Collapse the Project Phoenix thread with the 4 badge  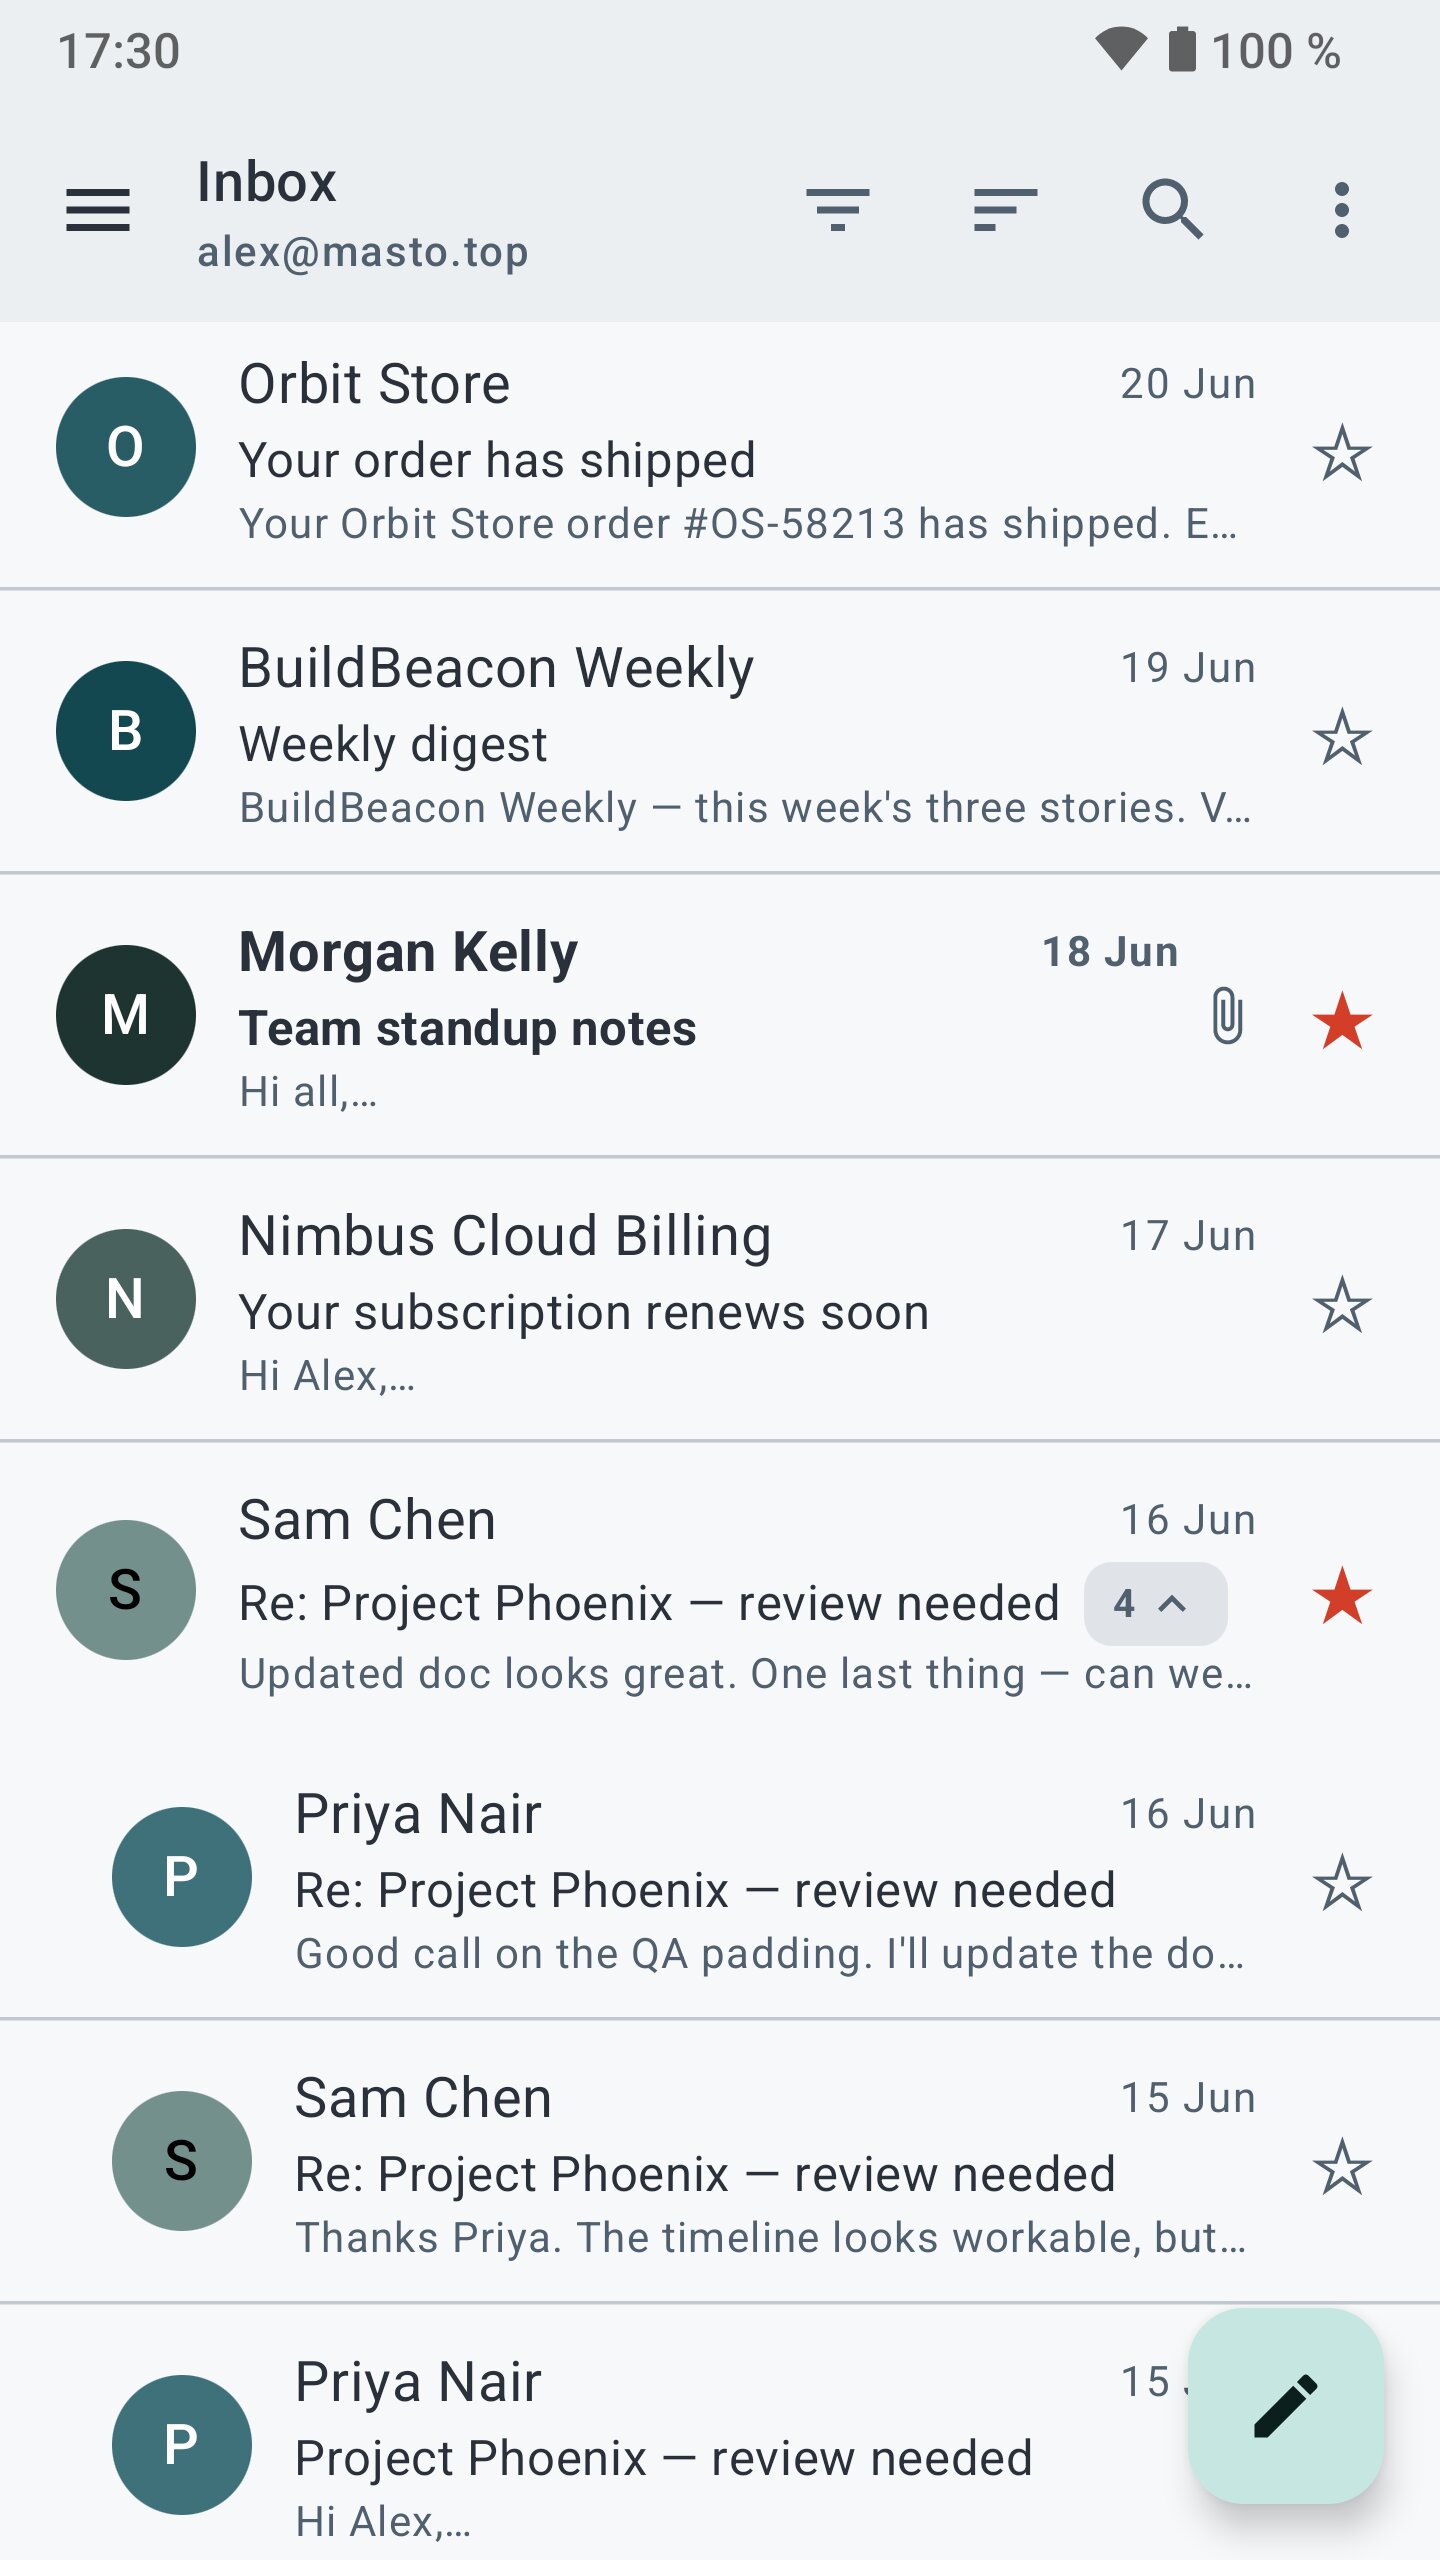click(1155, 1604)
